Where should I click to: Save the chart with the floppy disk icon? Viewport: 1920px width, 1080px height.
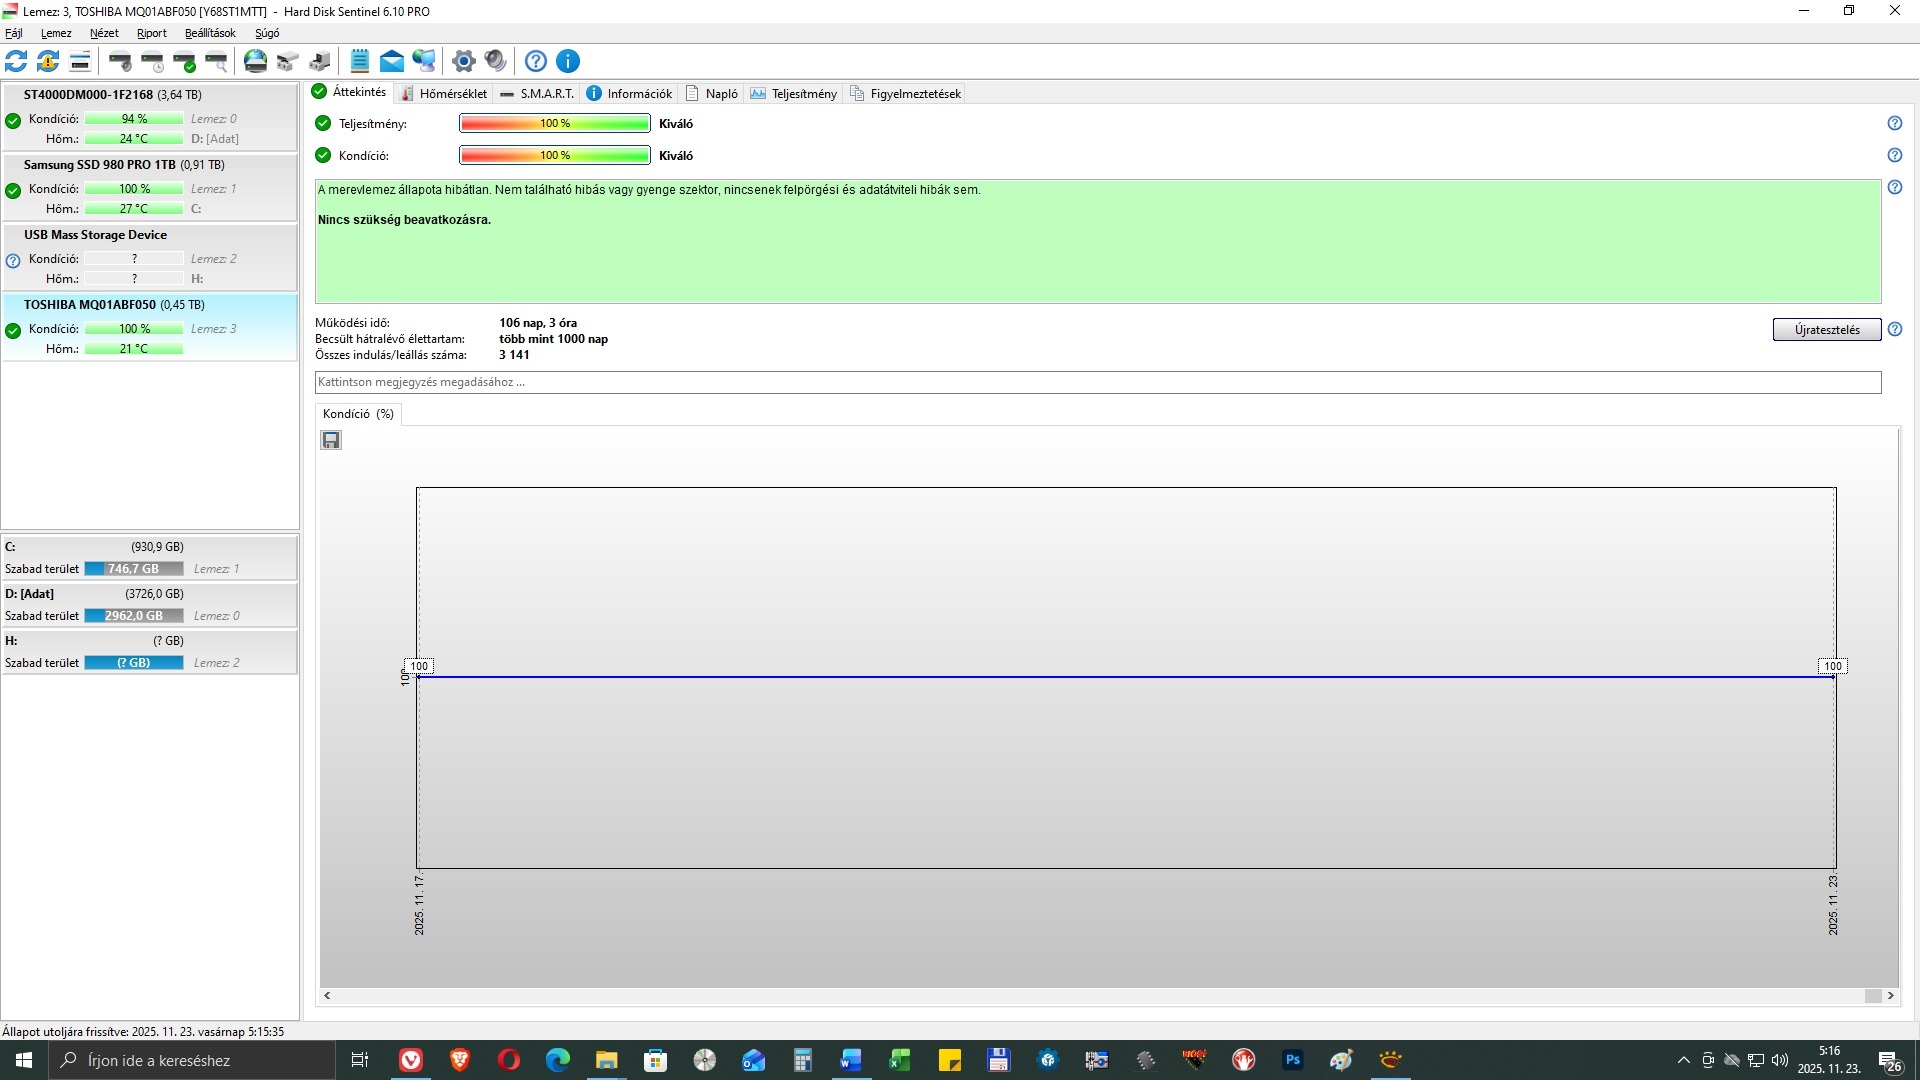click(x=331, y=440)
